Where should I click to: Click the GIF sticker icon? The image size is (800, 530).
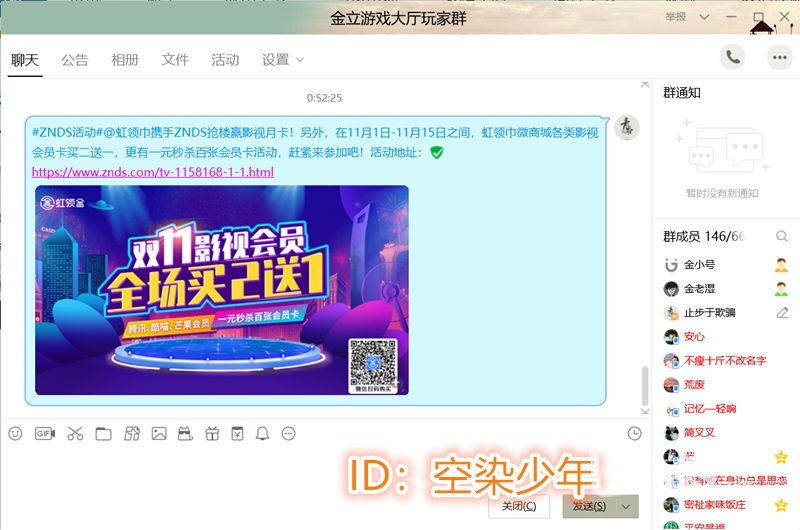tap(44, 434)
